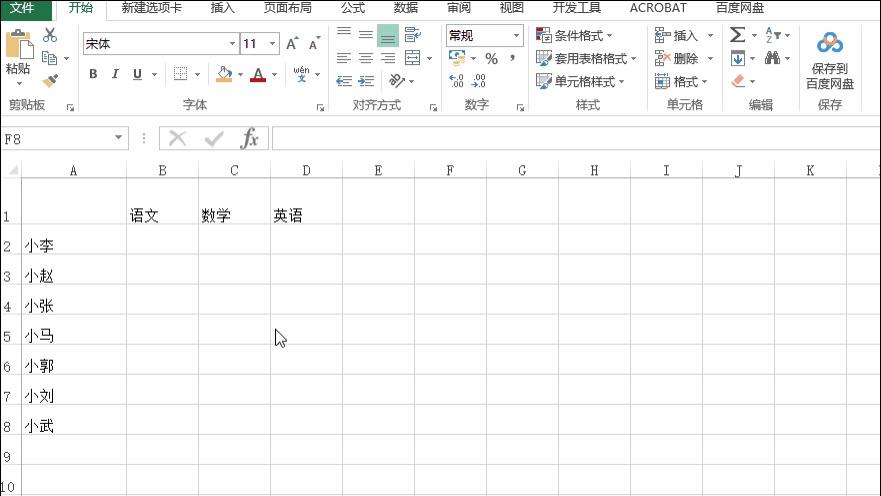Image resolution: width=881 pixels, height=496 pixels.
Task: Open 文件 File tab
Action: coord(22,8)
